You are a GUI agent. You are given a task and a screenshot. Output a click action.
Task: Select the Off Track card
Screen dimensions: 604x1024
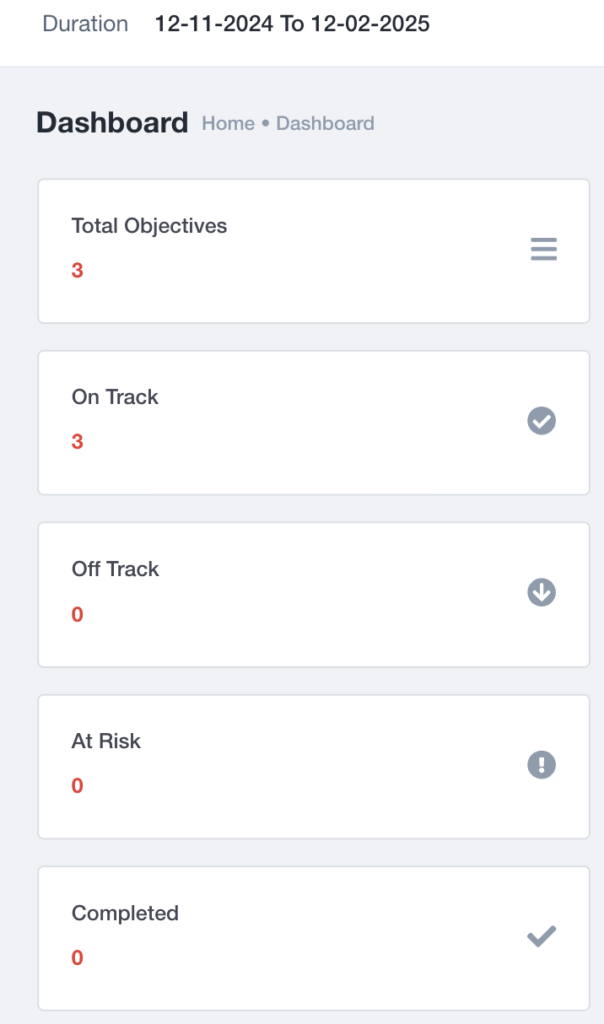click(313, 594)
